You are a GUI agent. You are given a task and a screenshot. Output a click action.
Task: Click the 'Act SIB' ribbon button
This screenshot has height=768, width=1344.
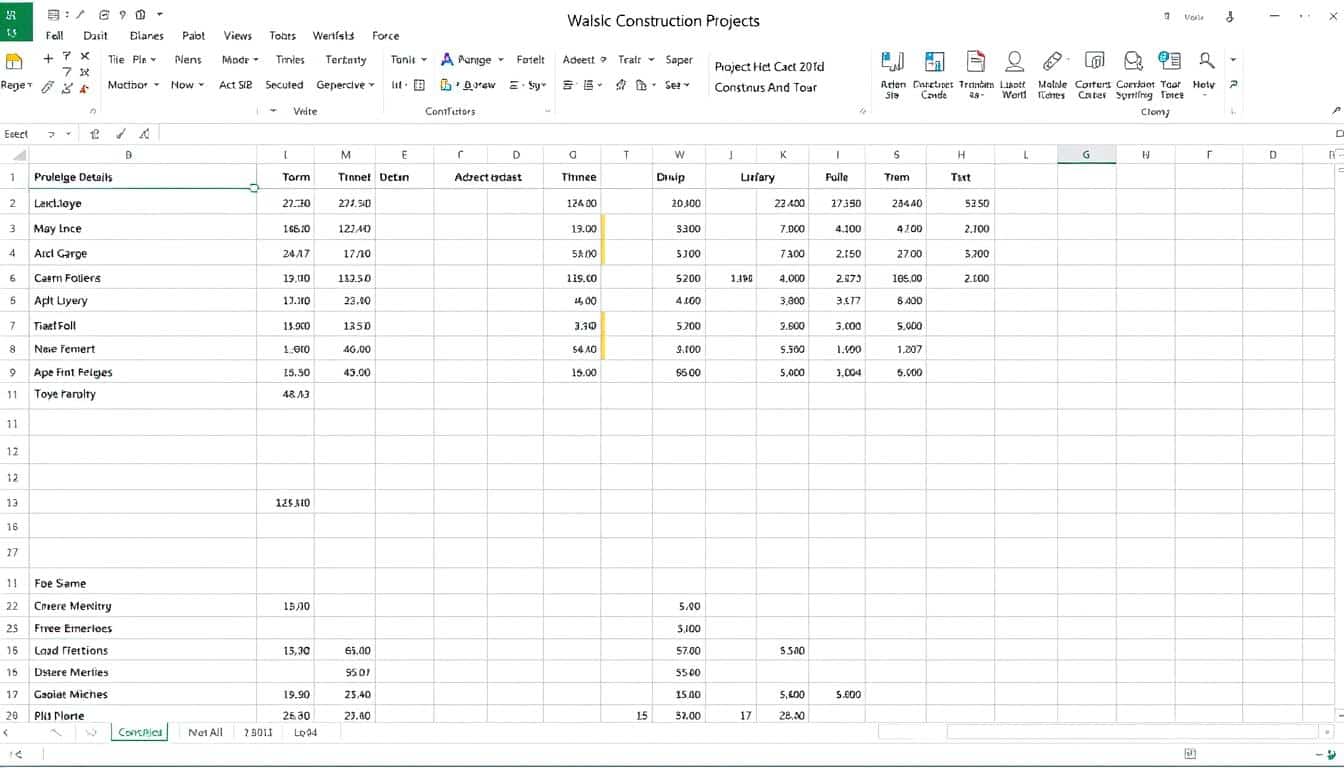[235, 85]
